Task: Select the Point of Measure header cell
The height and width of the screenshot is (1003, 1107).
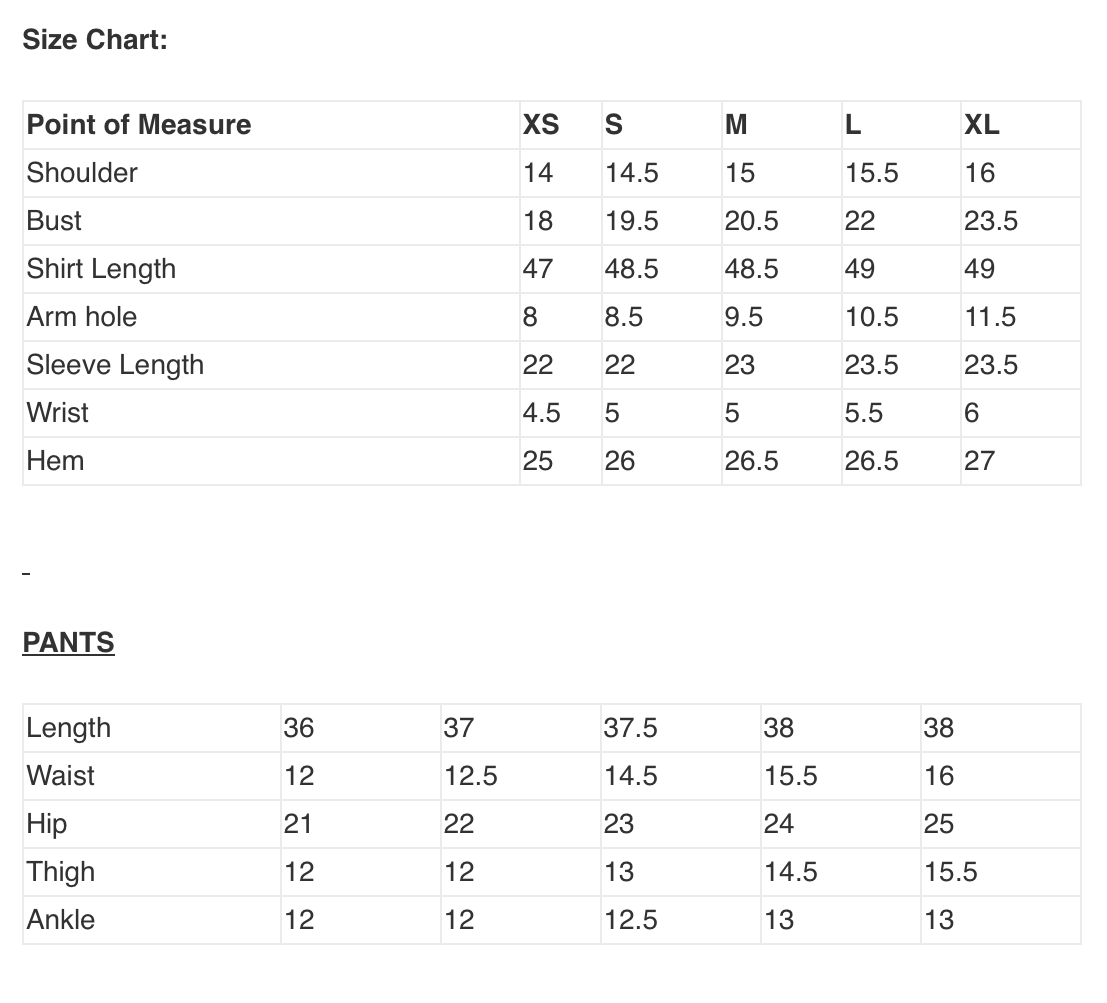Action: click(x=139, y=125)
